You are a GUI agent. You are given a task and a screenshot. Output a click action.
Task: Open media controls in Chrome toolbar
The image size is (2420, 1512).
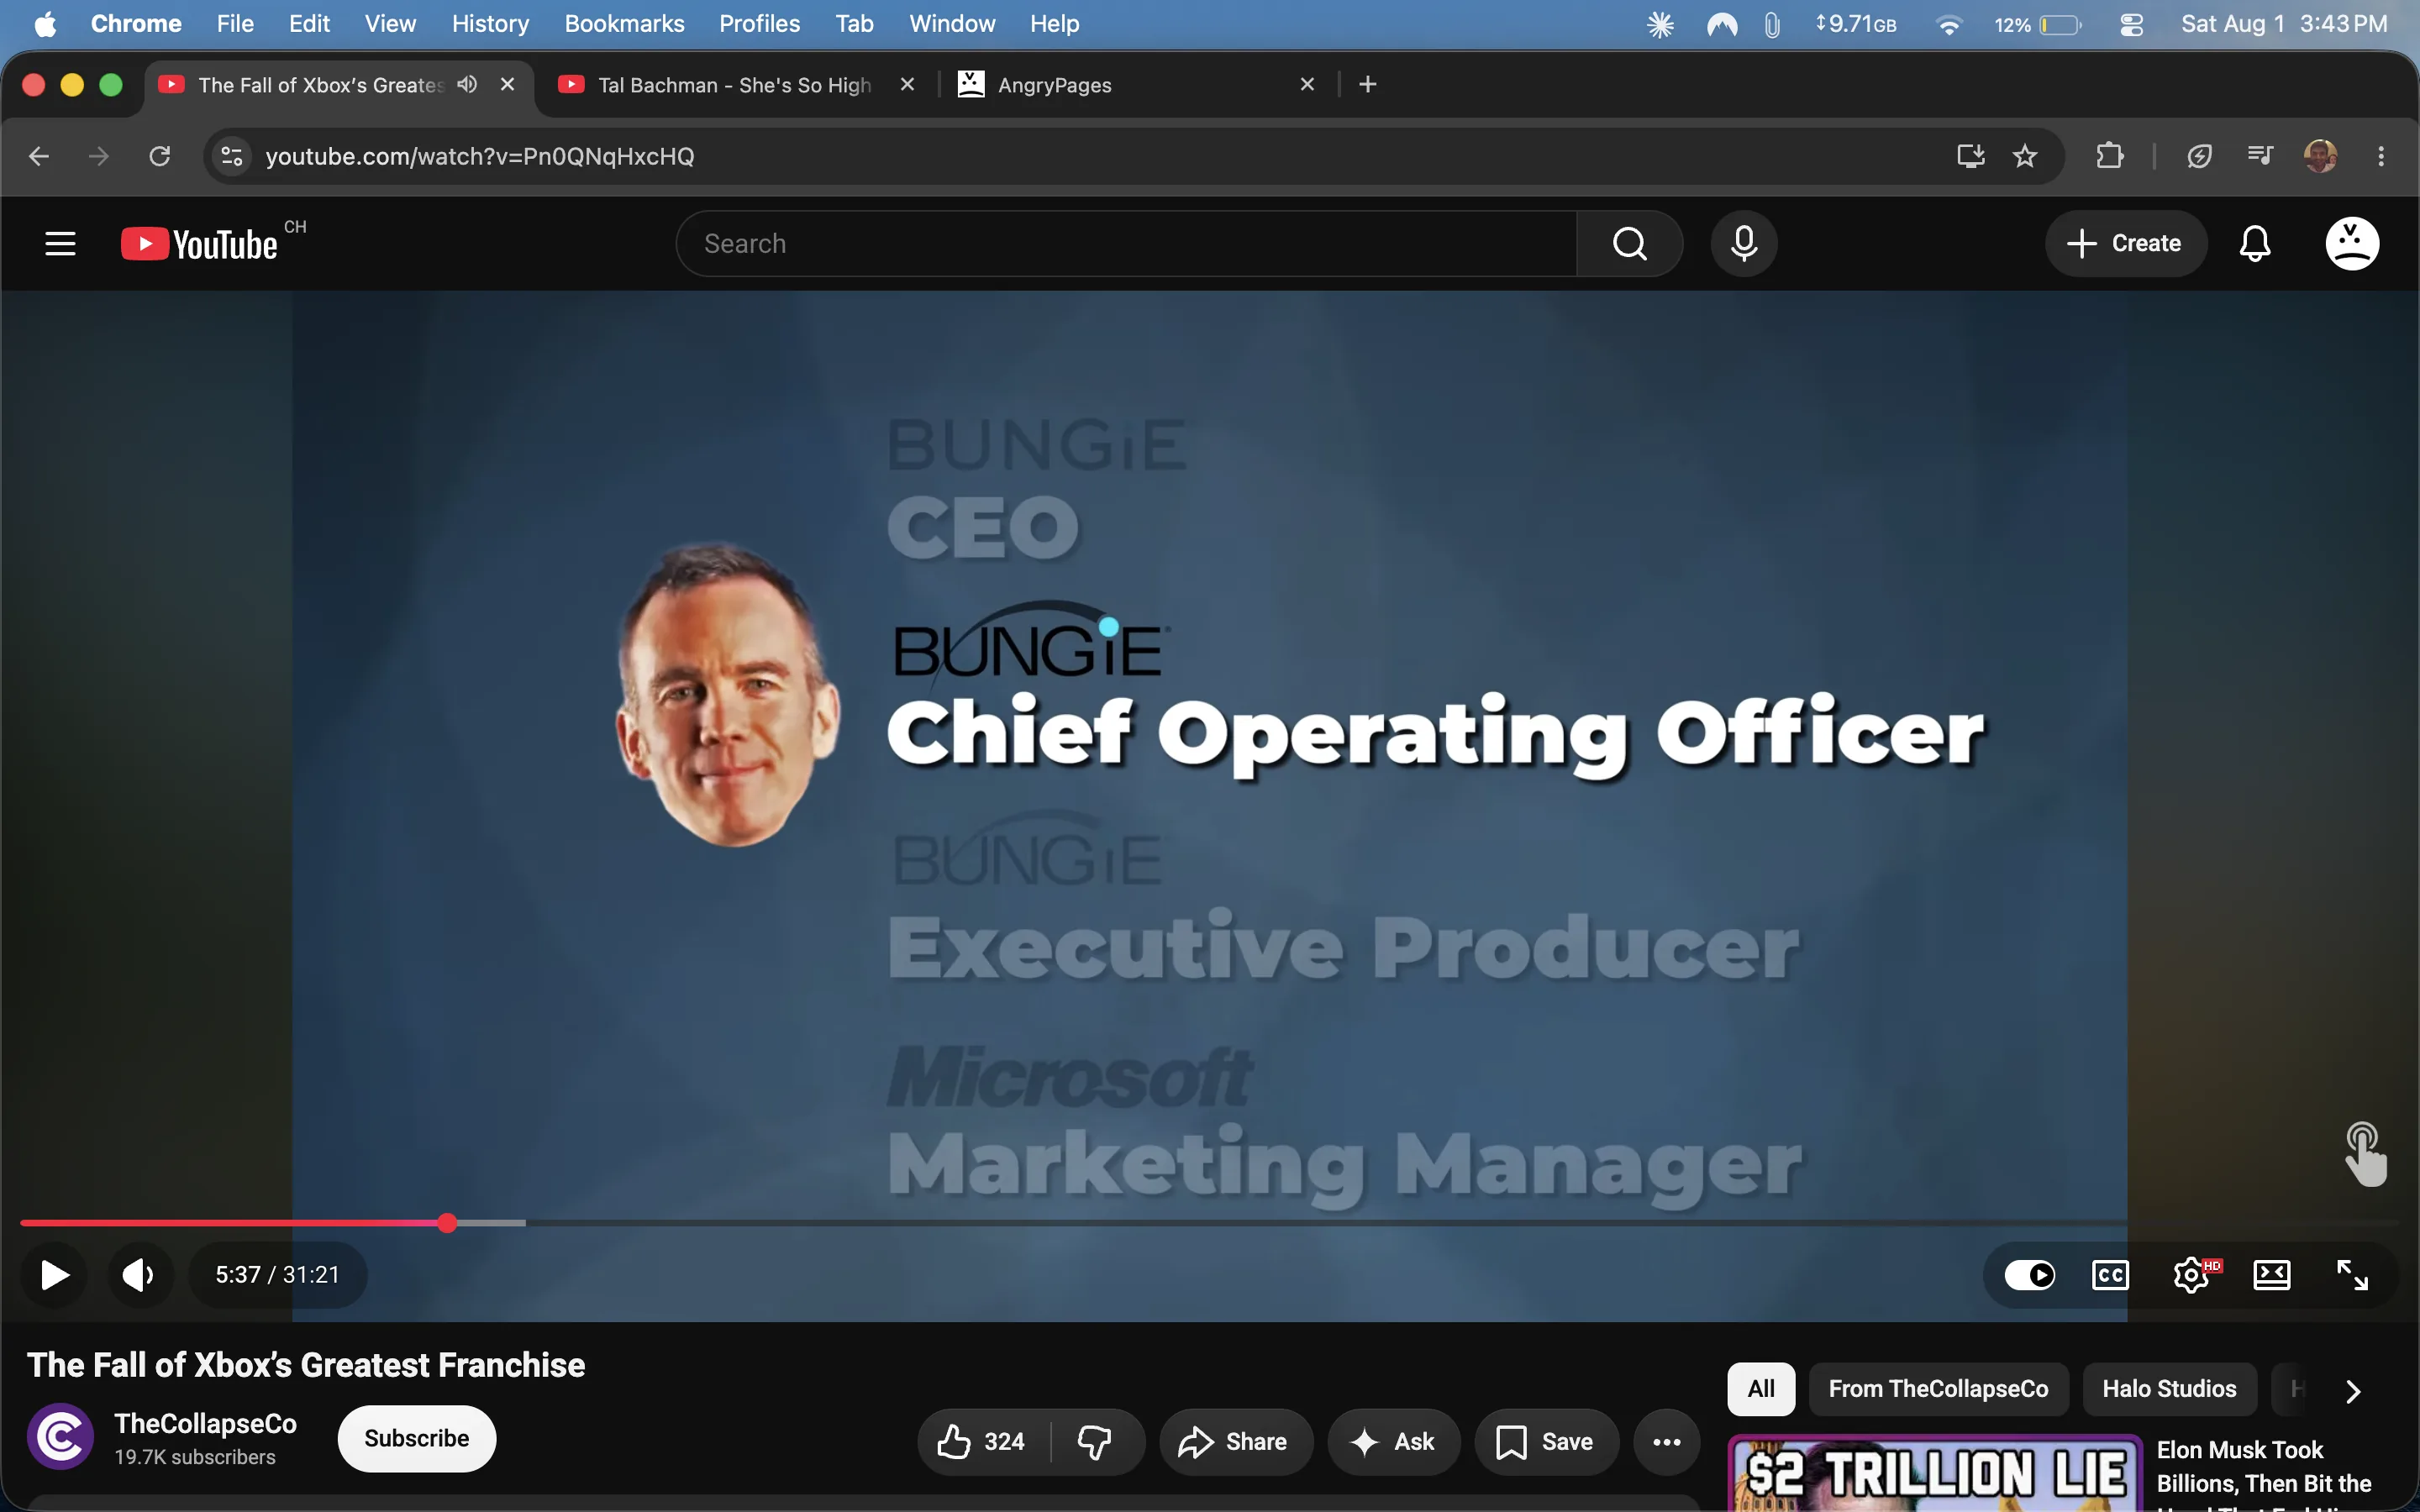(2260, 156)
